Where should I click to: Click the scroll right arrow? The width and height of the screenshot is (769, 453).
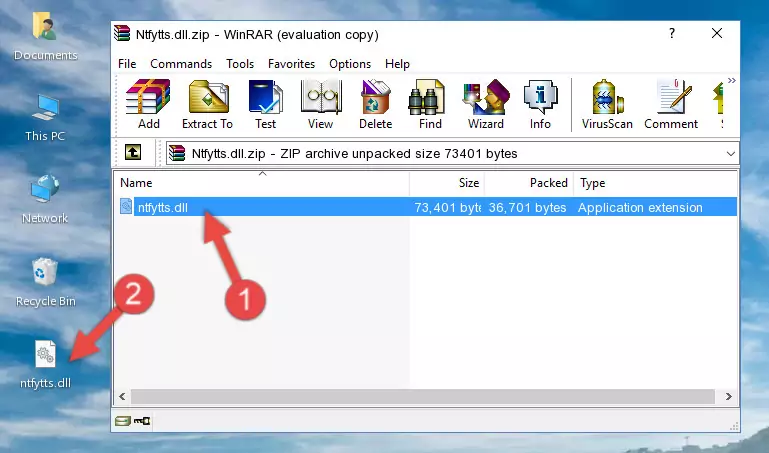tap(728, 397)
